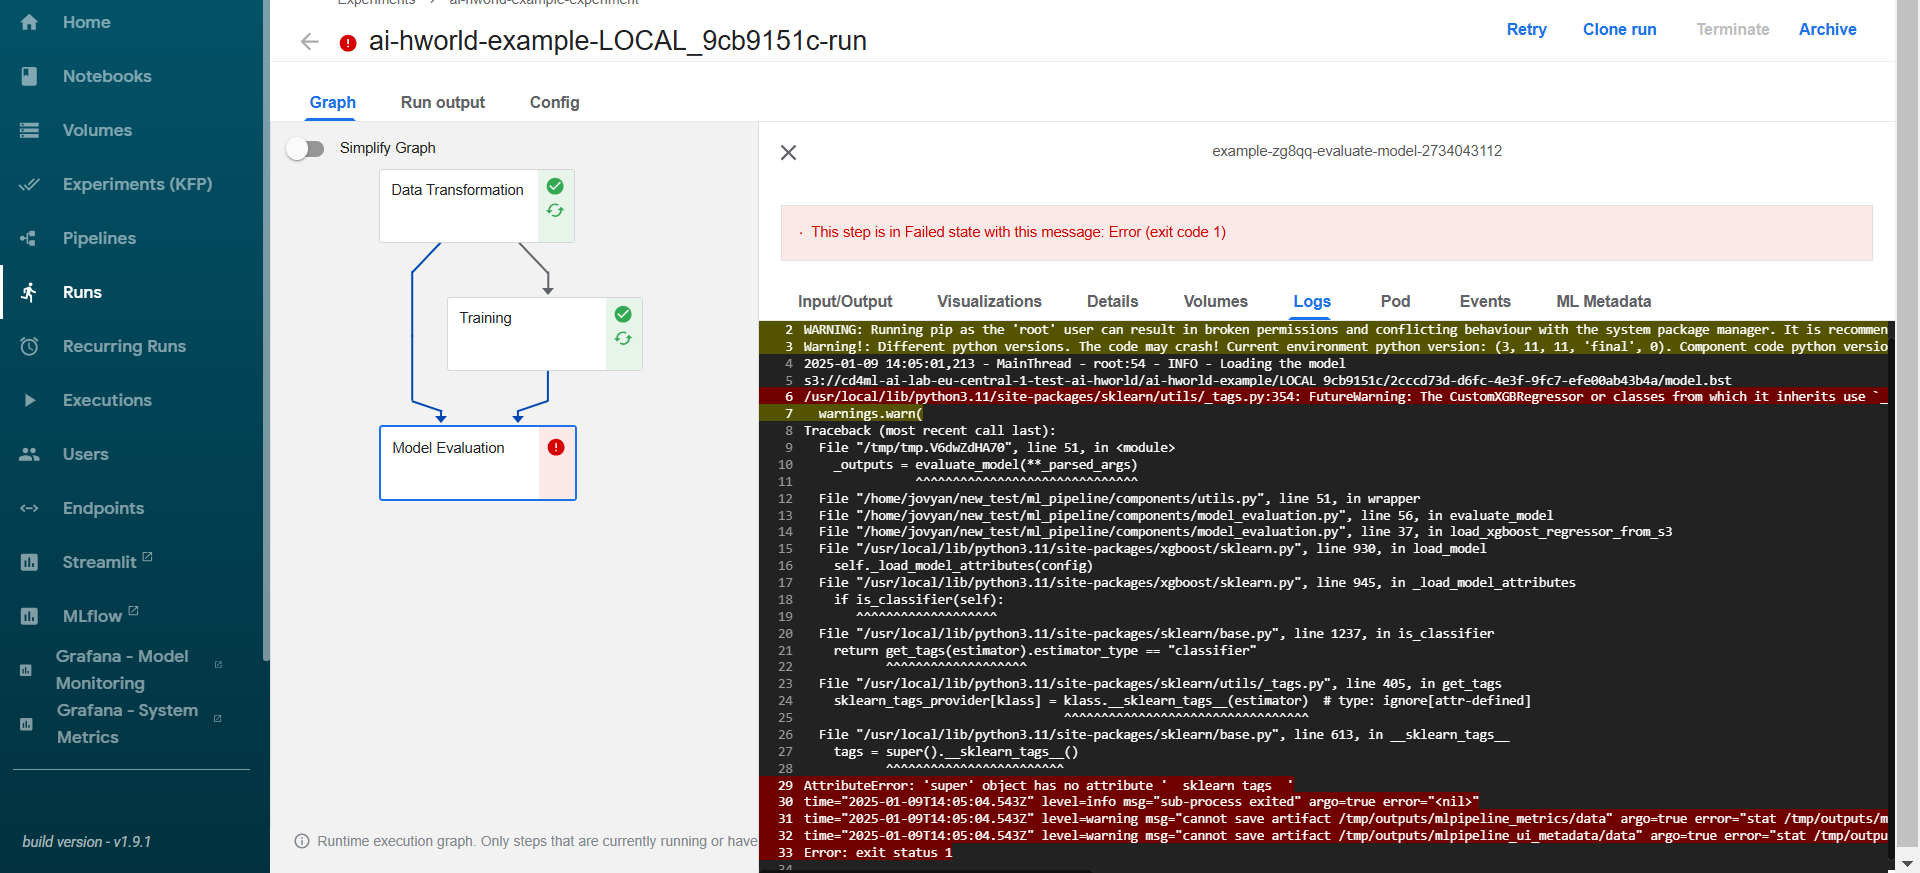Open the Recurring Runs alarm clock icon
Screen dimensions: 1920x873
[x=29, y=346]
